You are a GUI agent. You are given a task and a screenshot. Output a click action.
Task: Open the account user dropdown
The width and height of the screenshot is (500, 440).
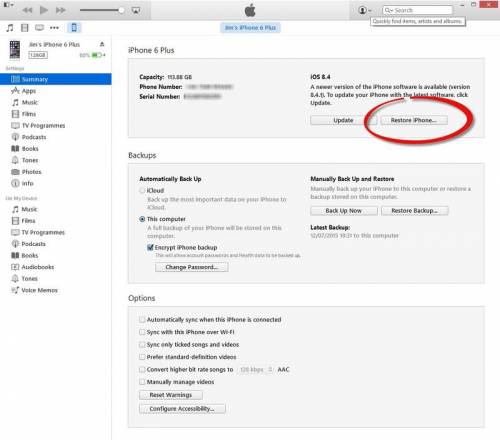365,10
